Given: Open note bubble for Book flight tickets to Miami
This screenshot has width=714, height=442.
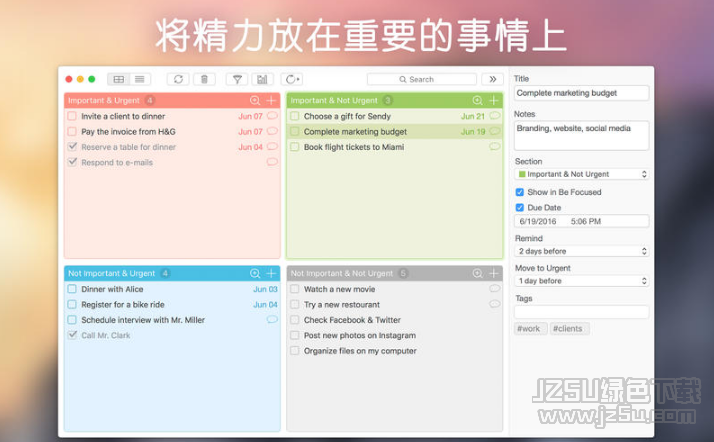Looking at the screenshot, I should click(495, 147).
